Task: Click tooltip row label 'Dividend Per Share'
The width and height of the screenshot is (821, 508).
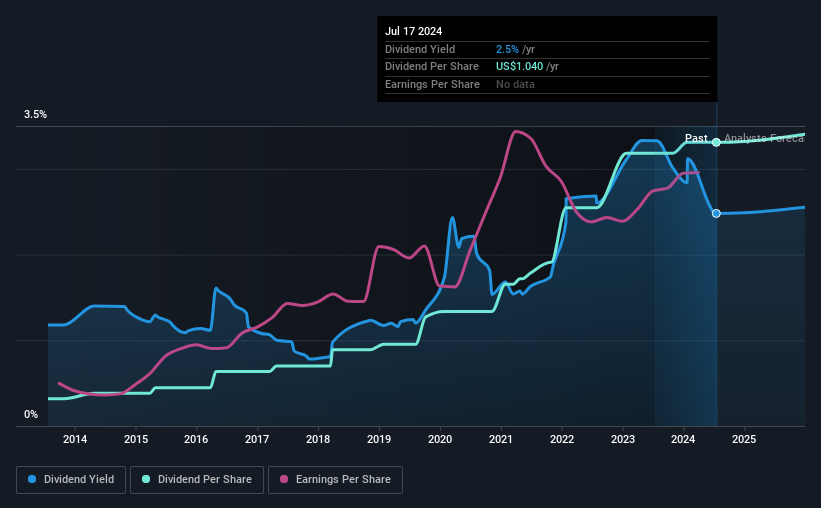Action: [432, 67]
